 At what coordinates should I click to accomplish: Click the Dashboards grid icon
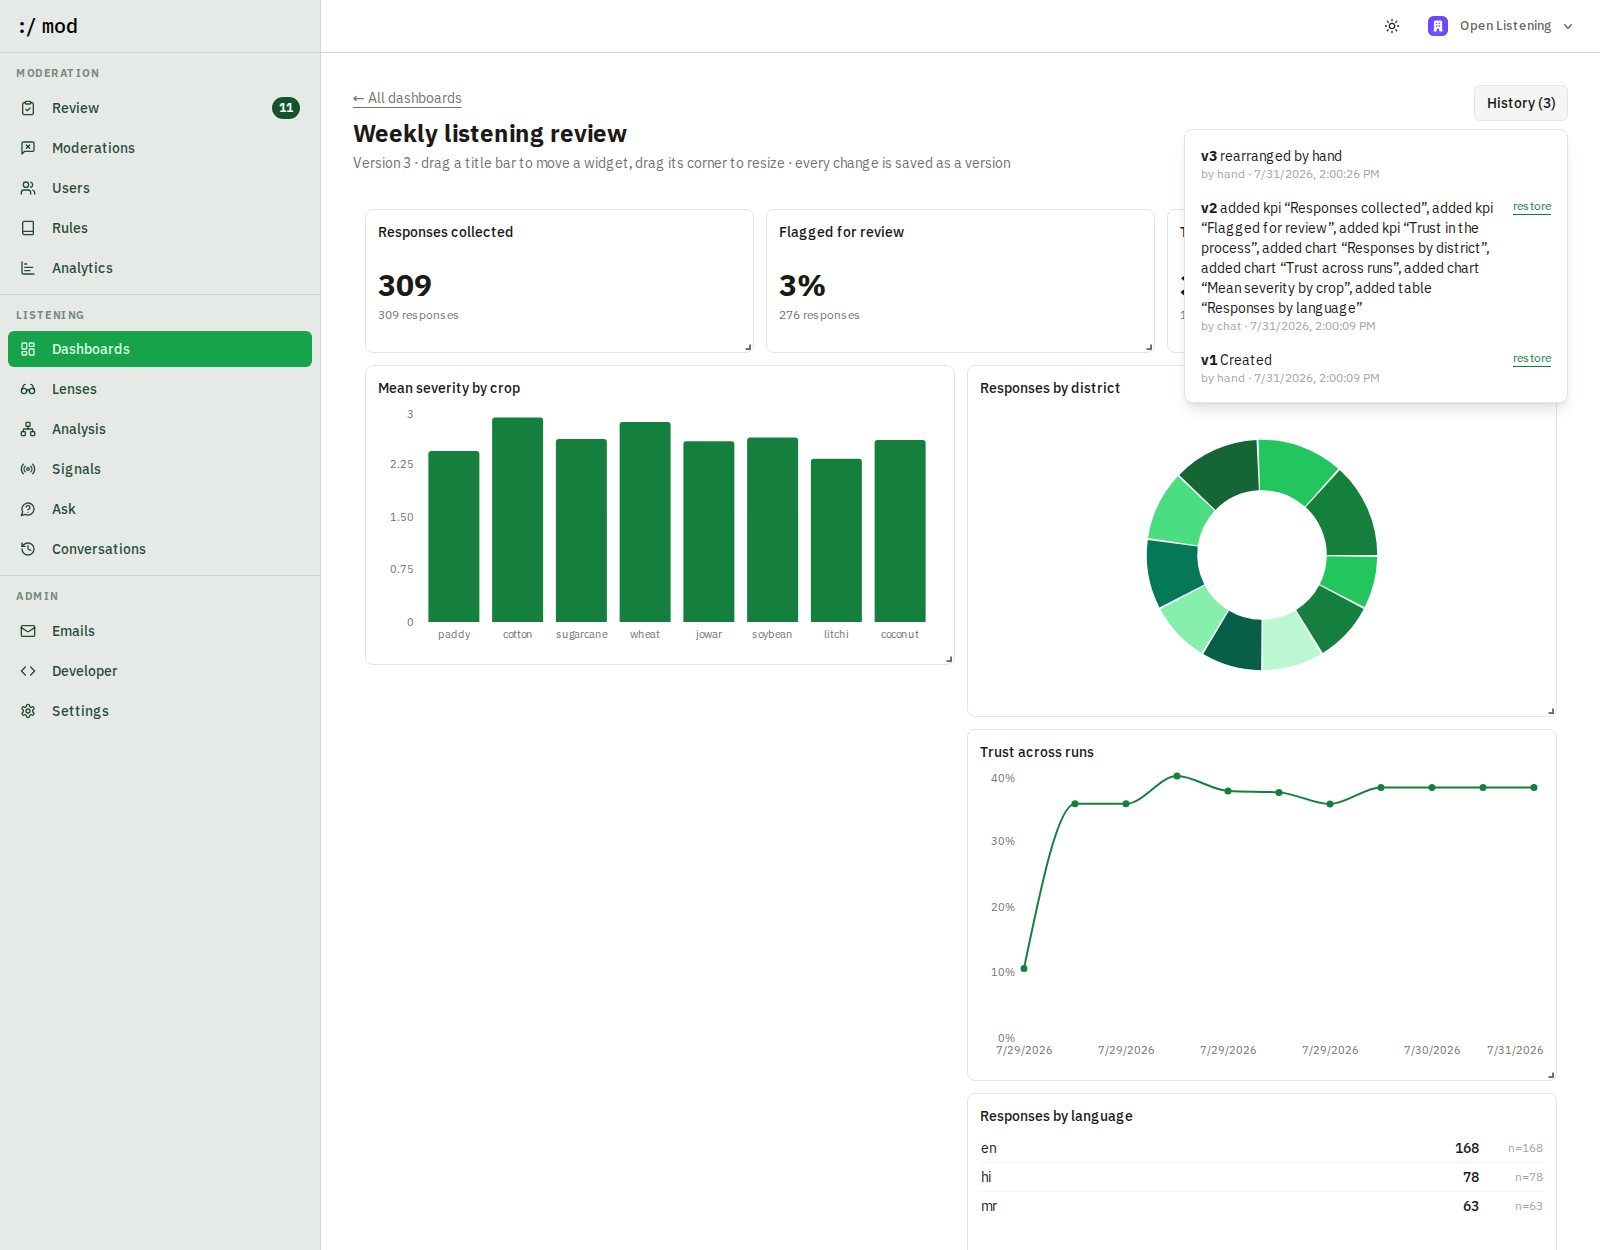coord(28,349)
